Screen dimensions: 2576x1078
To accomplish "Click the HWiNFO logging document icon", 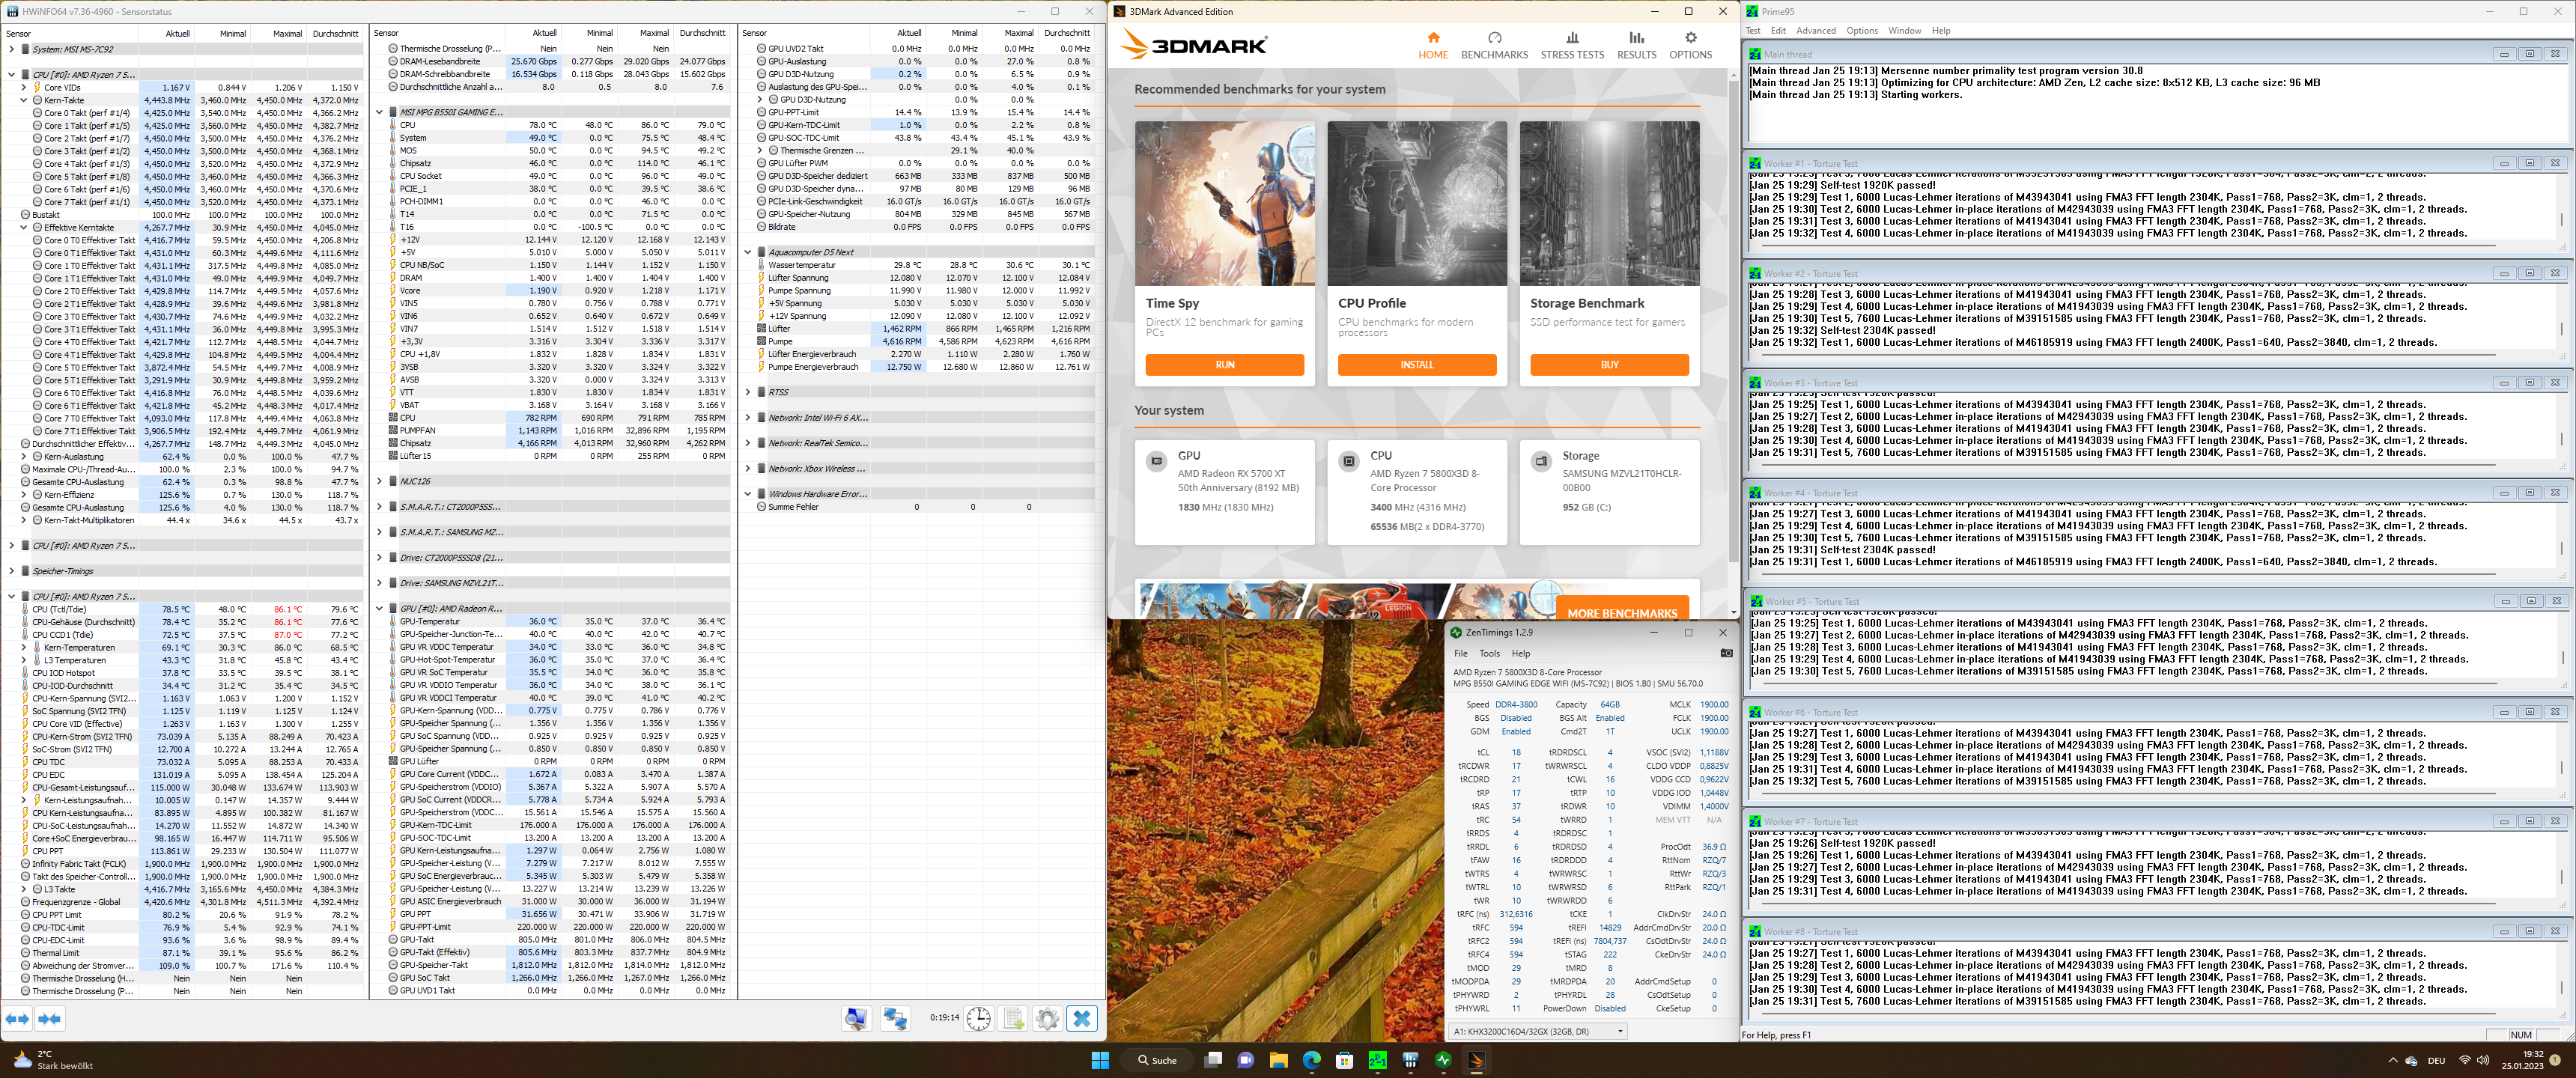I will (x=1013, y=1019).
